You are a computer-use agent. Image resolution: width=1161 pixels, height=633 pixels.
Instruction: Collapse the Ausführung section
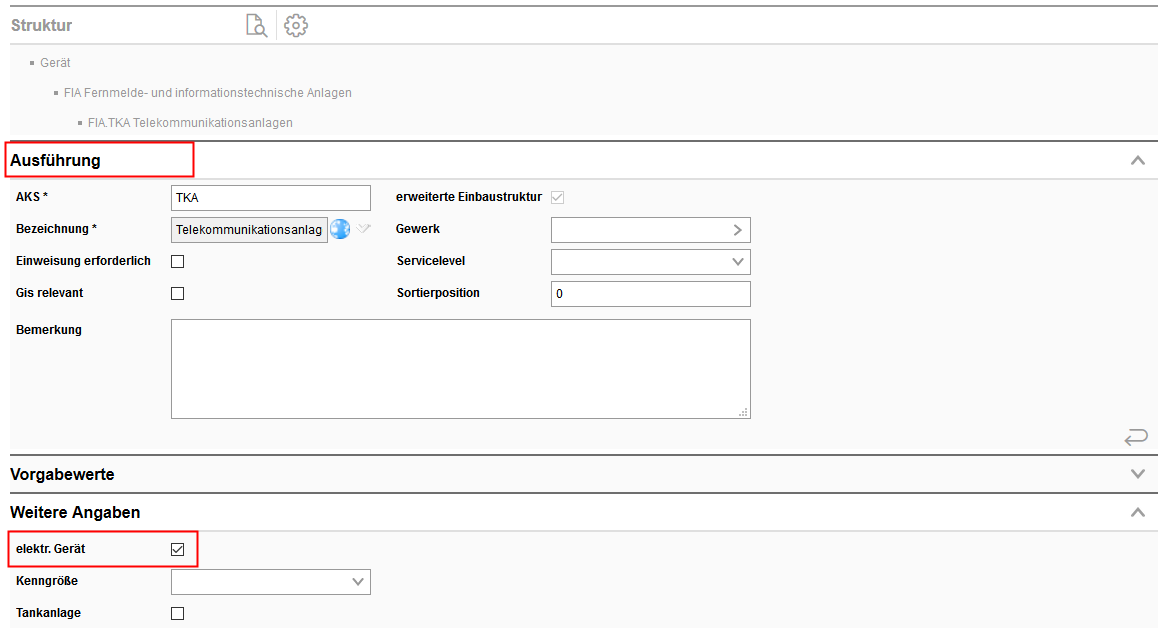1137,160
